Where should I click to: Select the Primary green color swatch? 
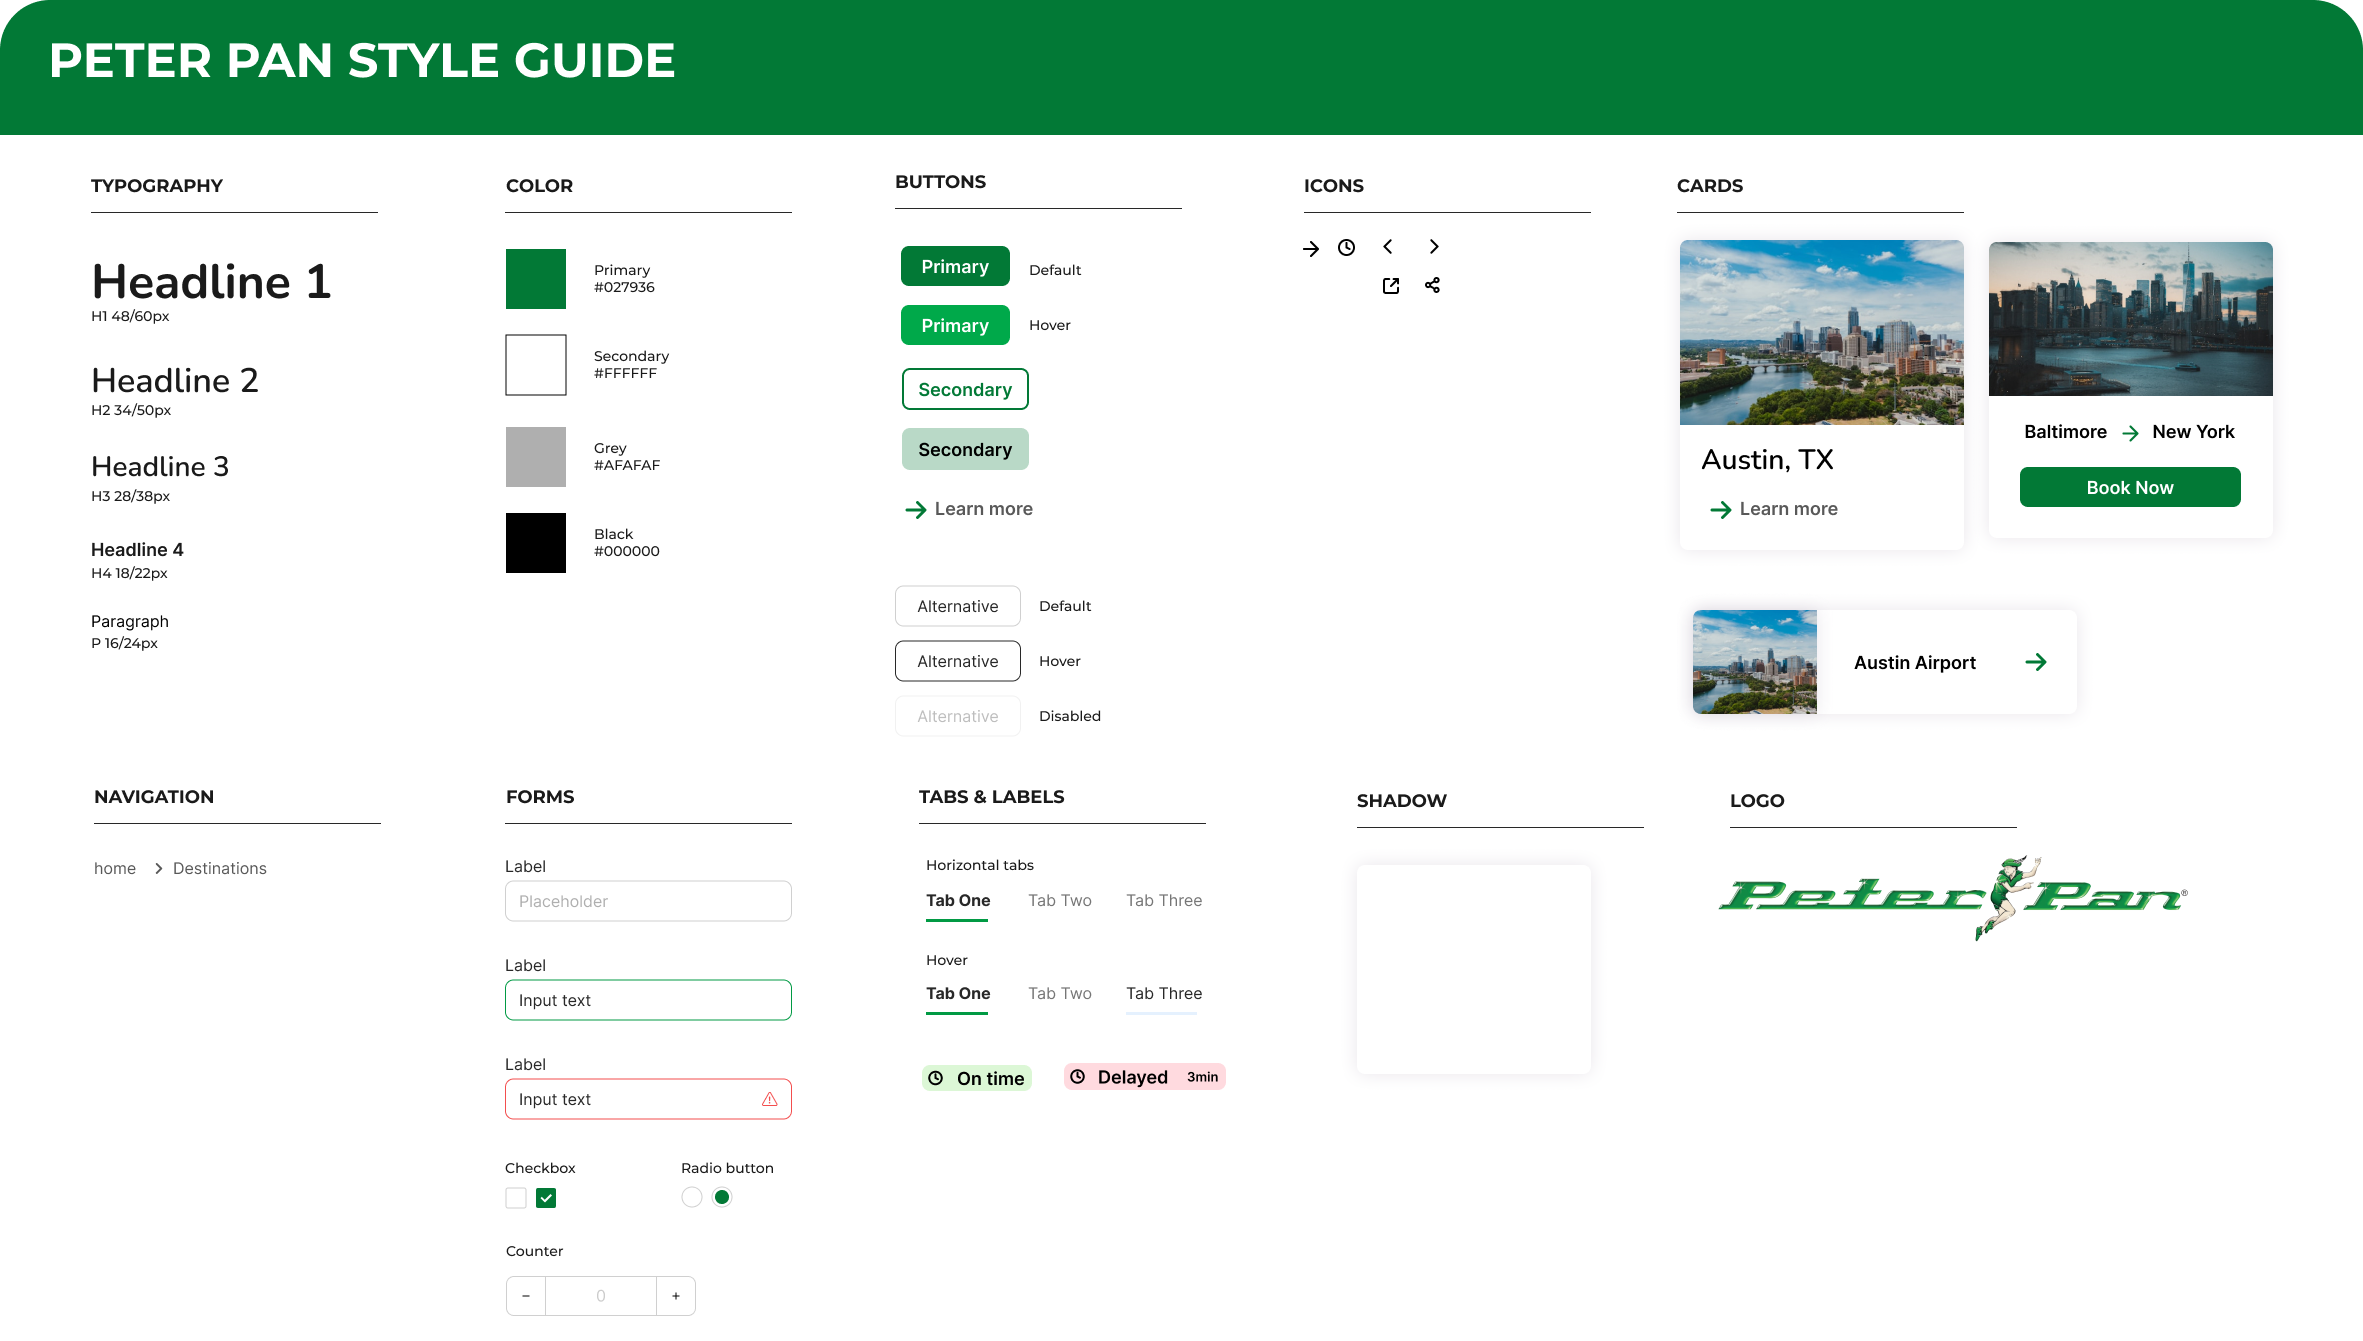tap(536, 279)
